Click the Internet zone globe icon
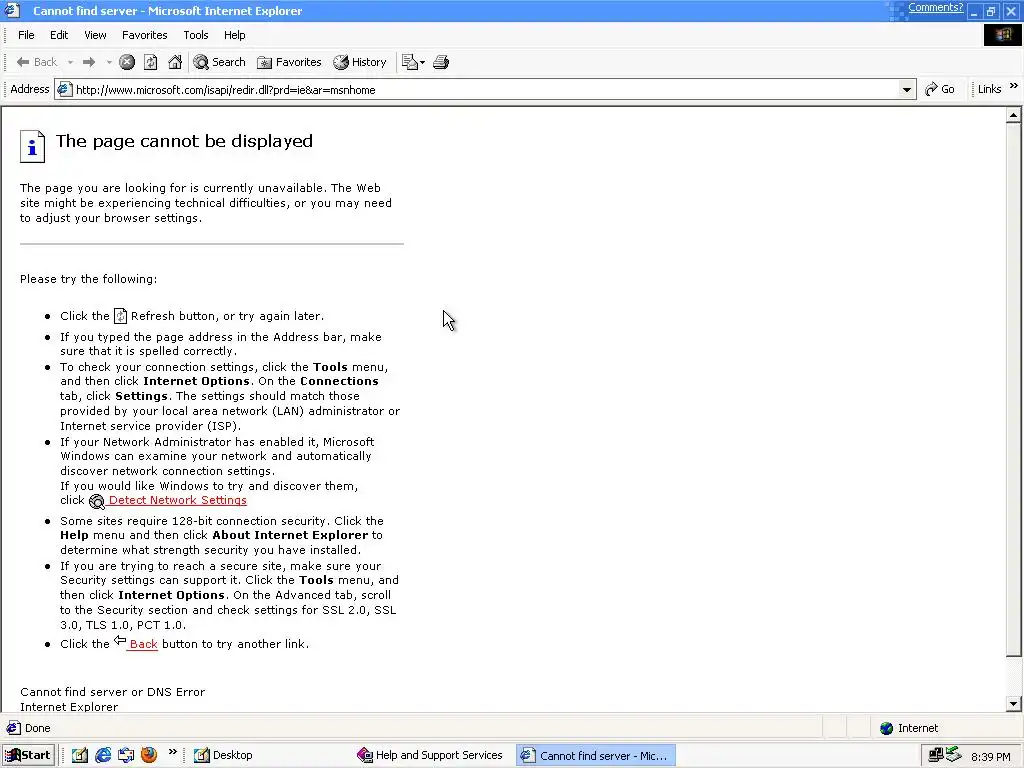Screen dimensions: 1024x768 (886, 728)
